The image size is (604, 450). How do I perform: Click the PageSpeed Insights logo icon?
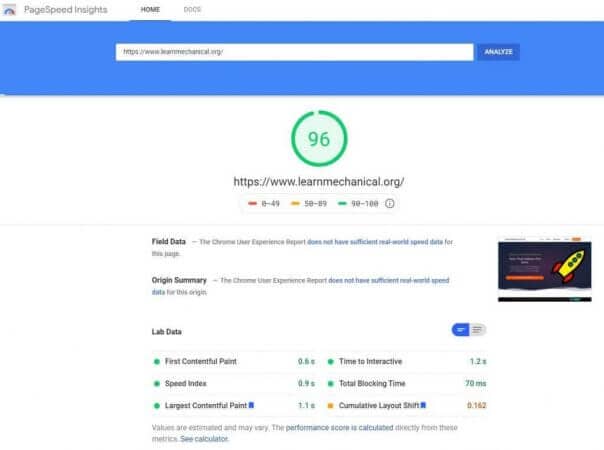pos(9,10)
